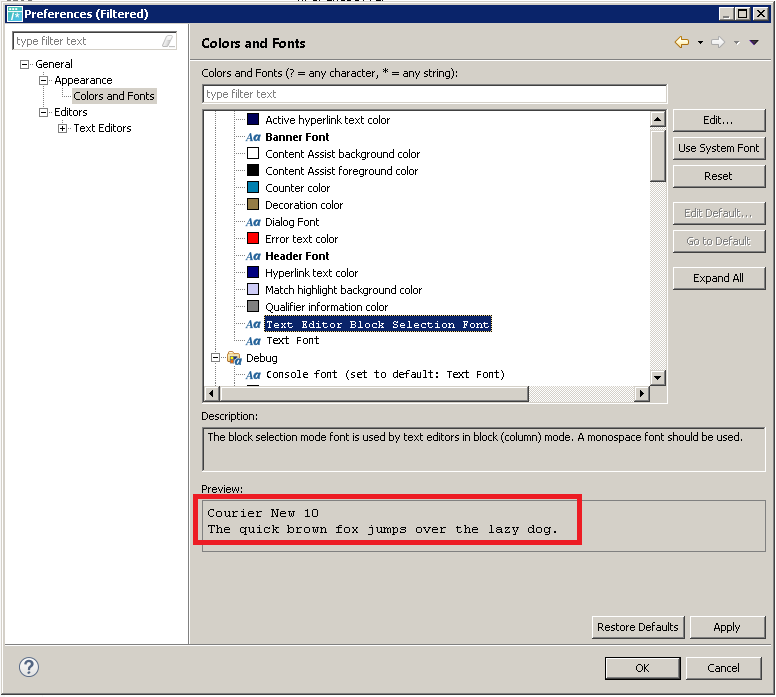Collapse the Appearance tree node
Viewport: 776px width, 697px height.
pos(44,80)
